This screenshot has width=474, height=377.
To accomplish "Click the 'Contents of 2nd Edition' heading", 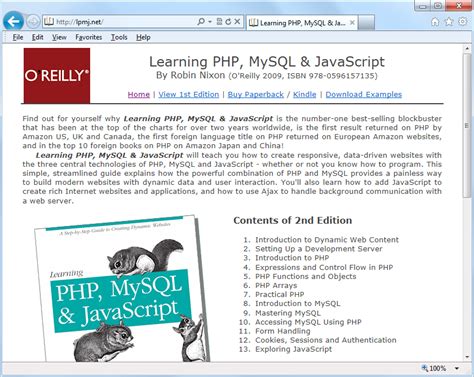I will (x=293, y=220).
